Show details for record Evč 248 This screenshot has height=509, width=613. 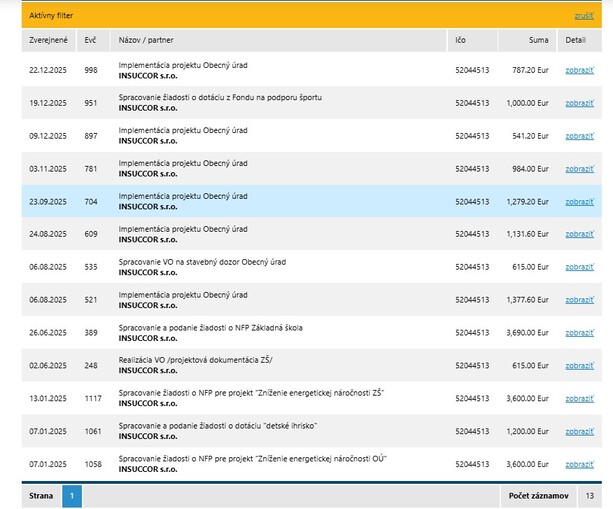pos(579,366)
